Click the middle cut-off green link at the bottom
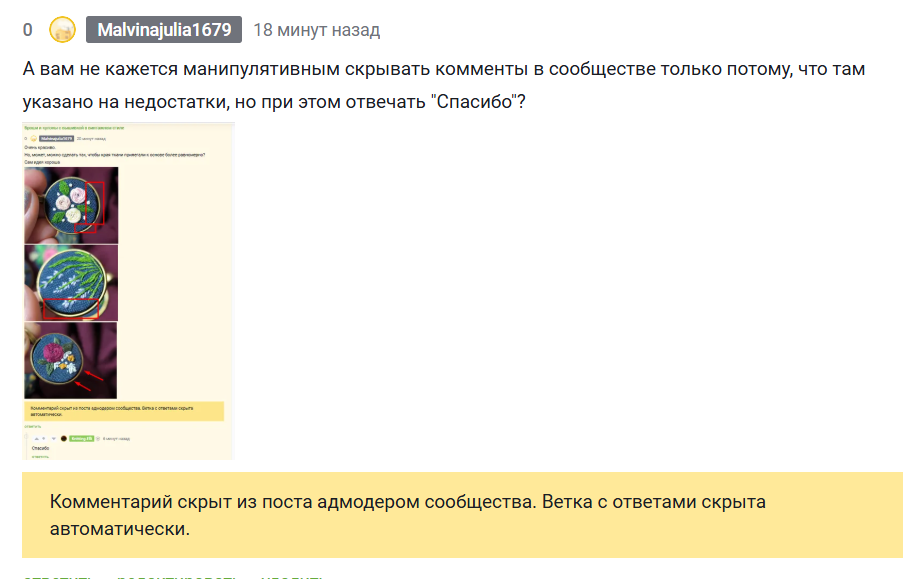918x579 pixels. point(176,577)
